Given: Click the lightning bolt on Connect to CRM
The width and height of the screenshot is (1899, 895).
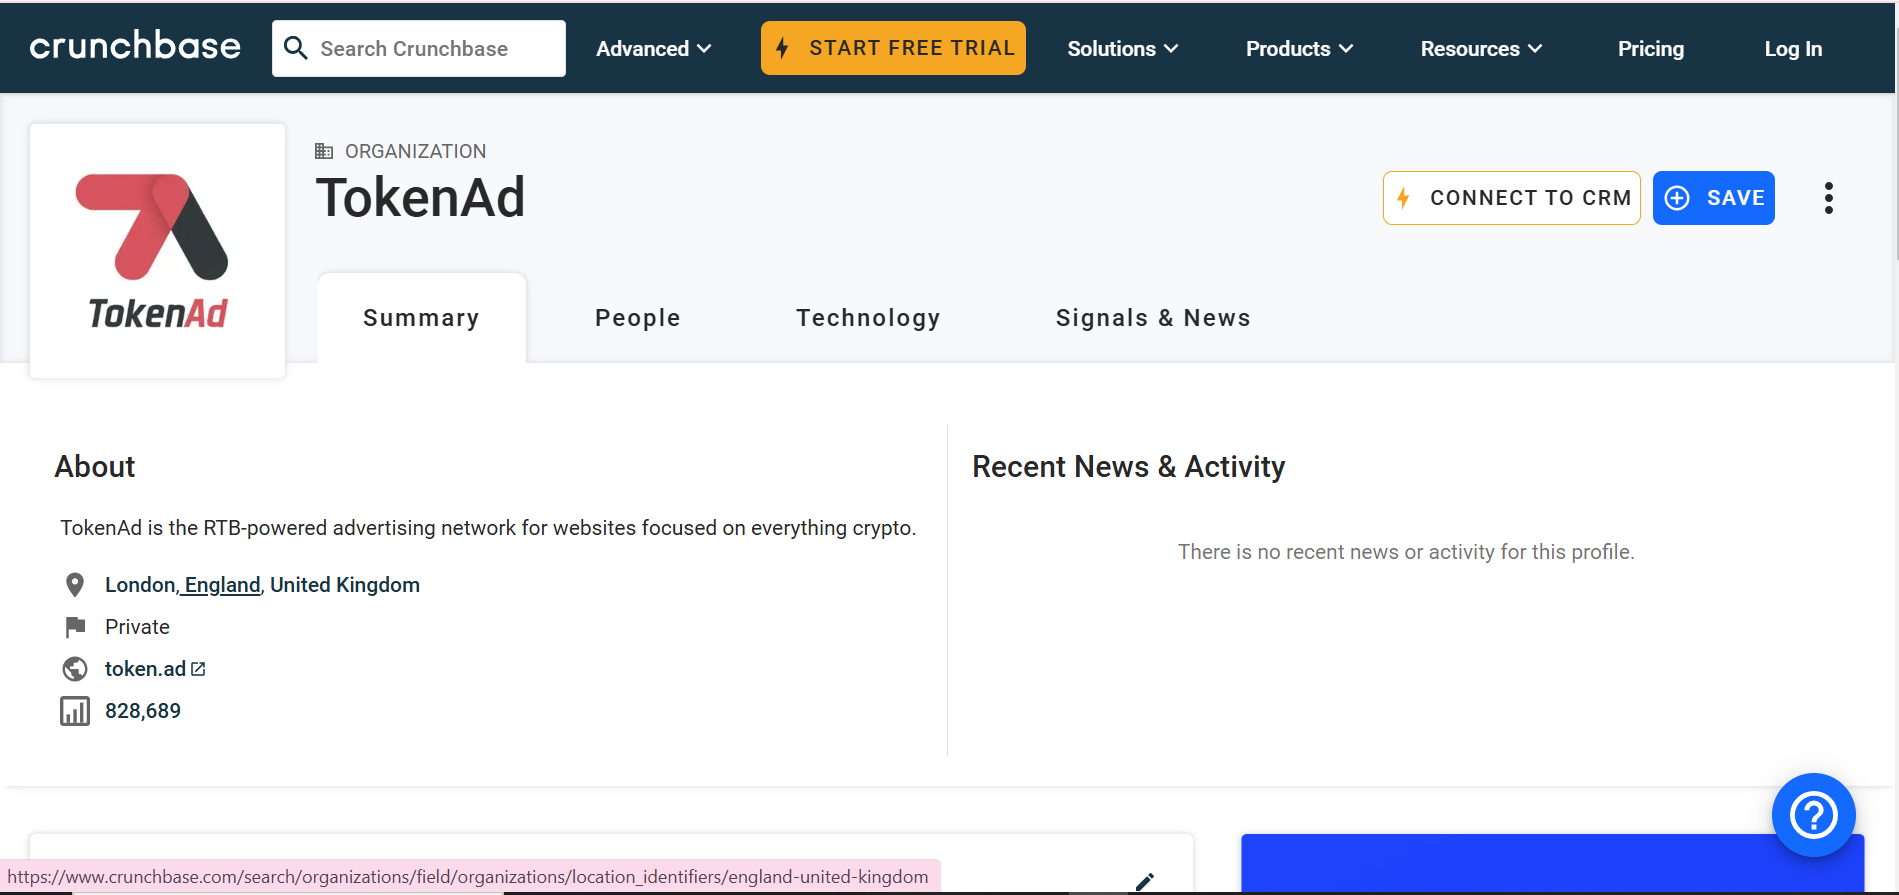Looking at the screenshot, I should 1404,198.
